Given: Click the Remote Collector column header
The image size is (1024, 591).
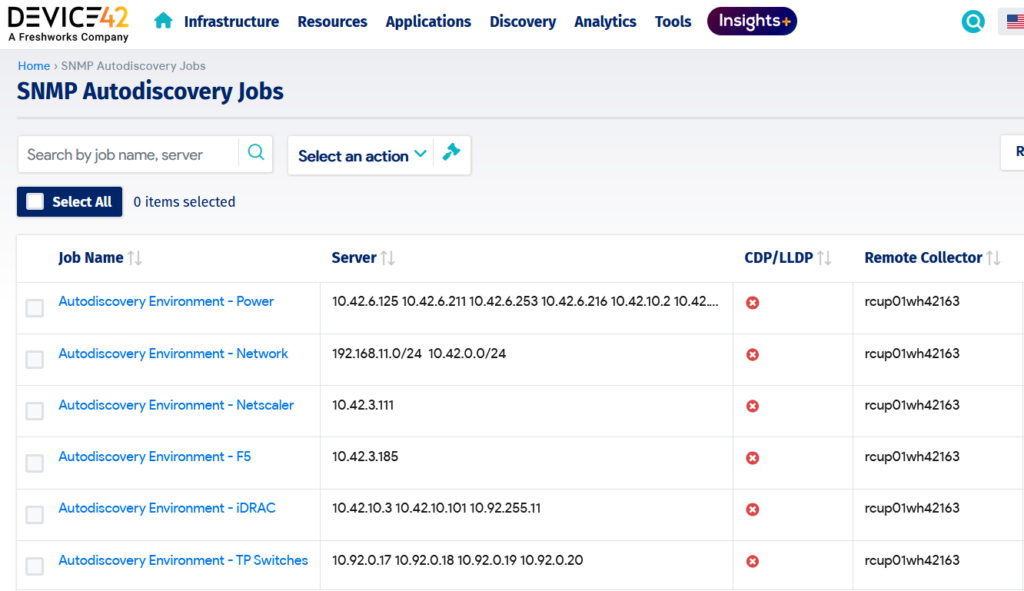Looking at the screenshot, I should coord(923,258).
